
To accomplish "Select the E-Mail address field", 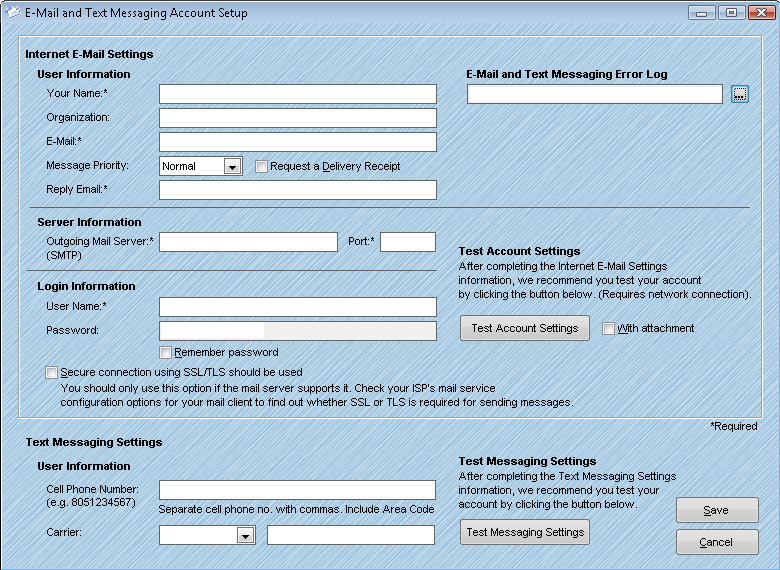I will (x=298, y=142).
